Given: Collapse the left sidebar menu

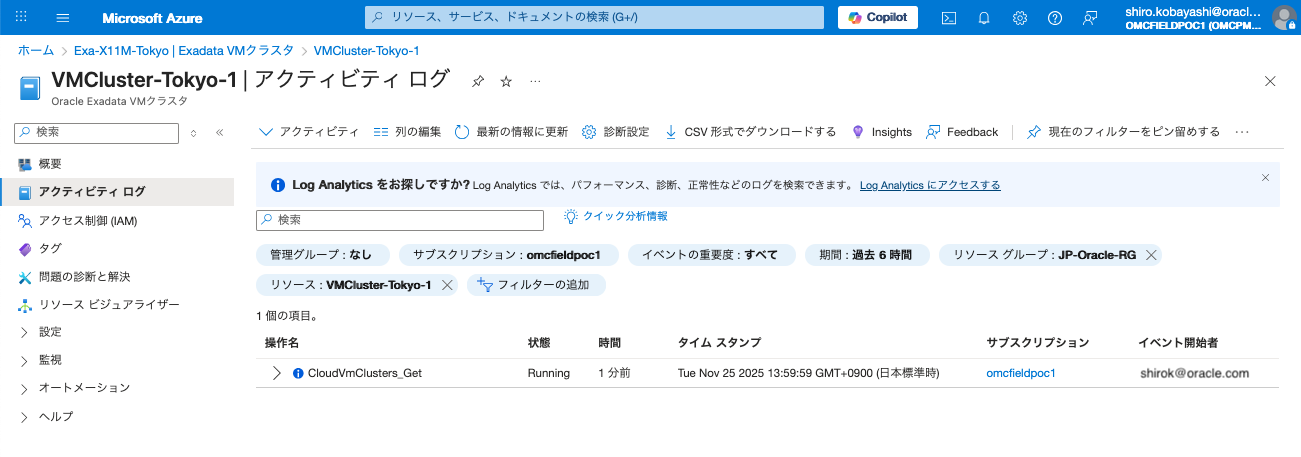Looking at the screenshot, I should tap(219, 132).
